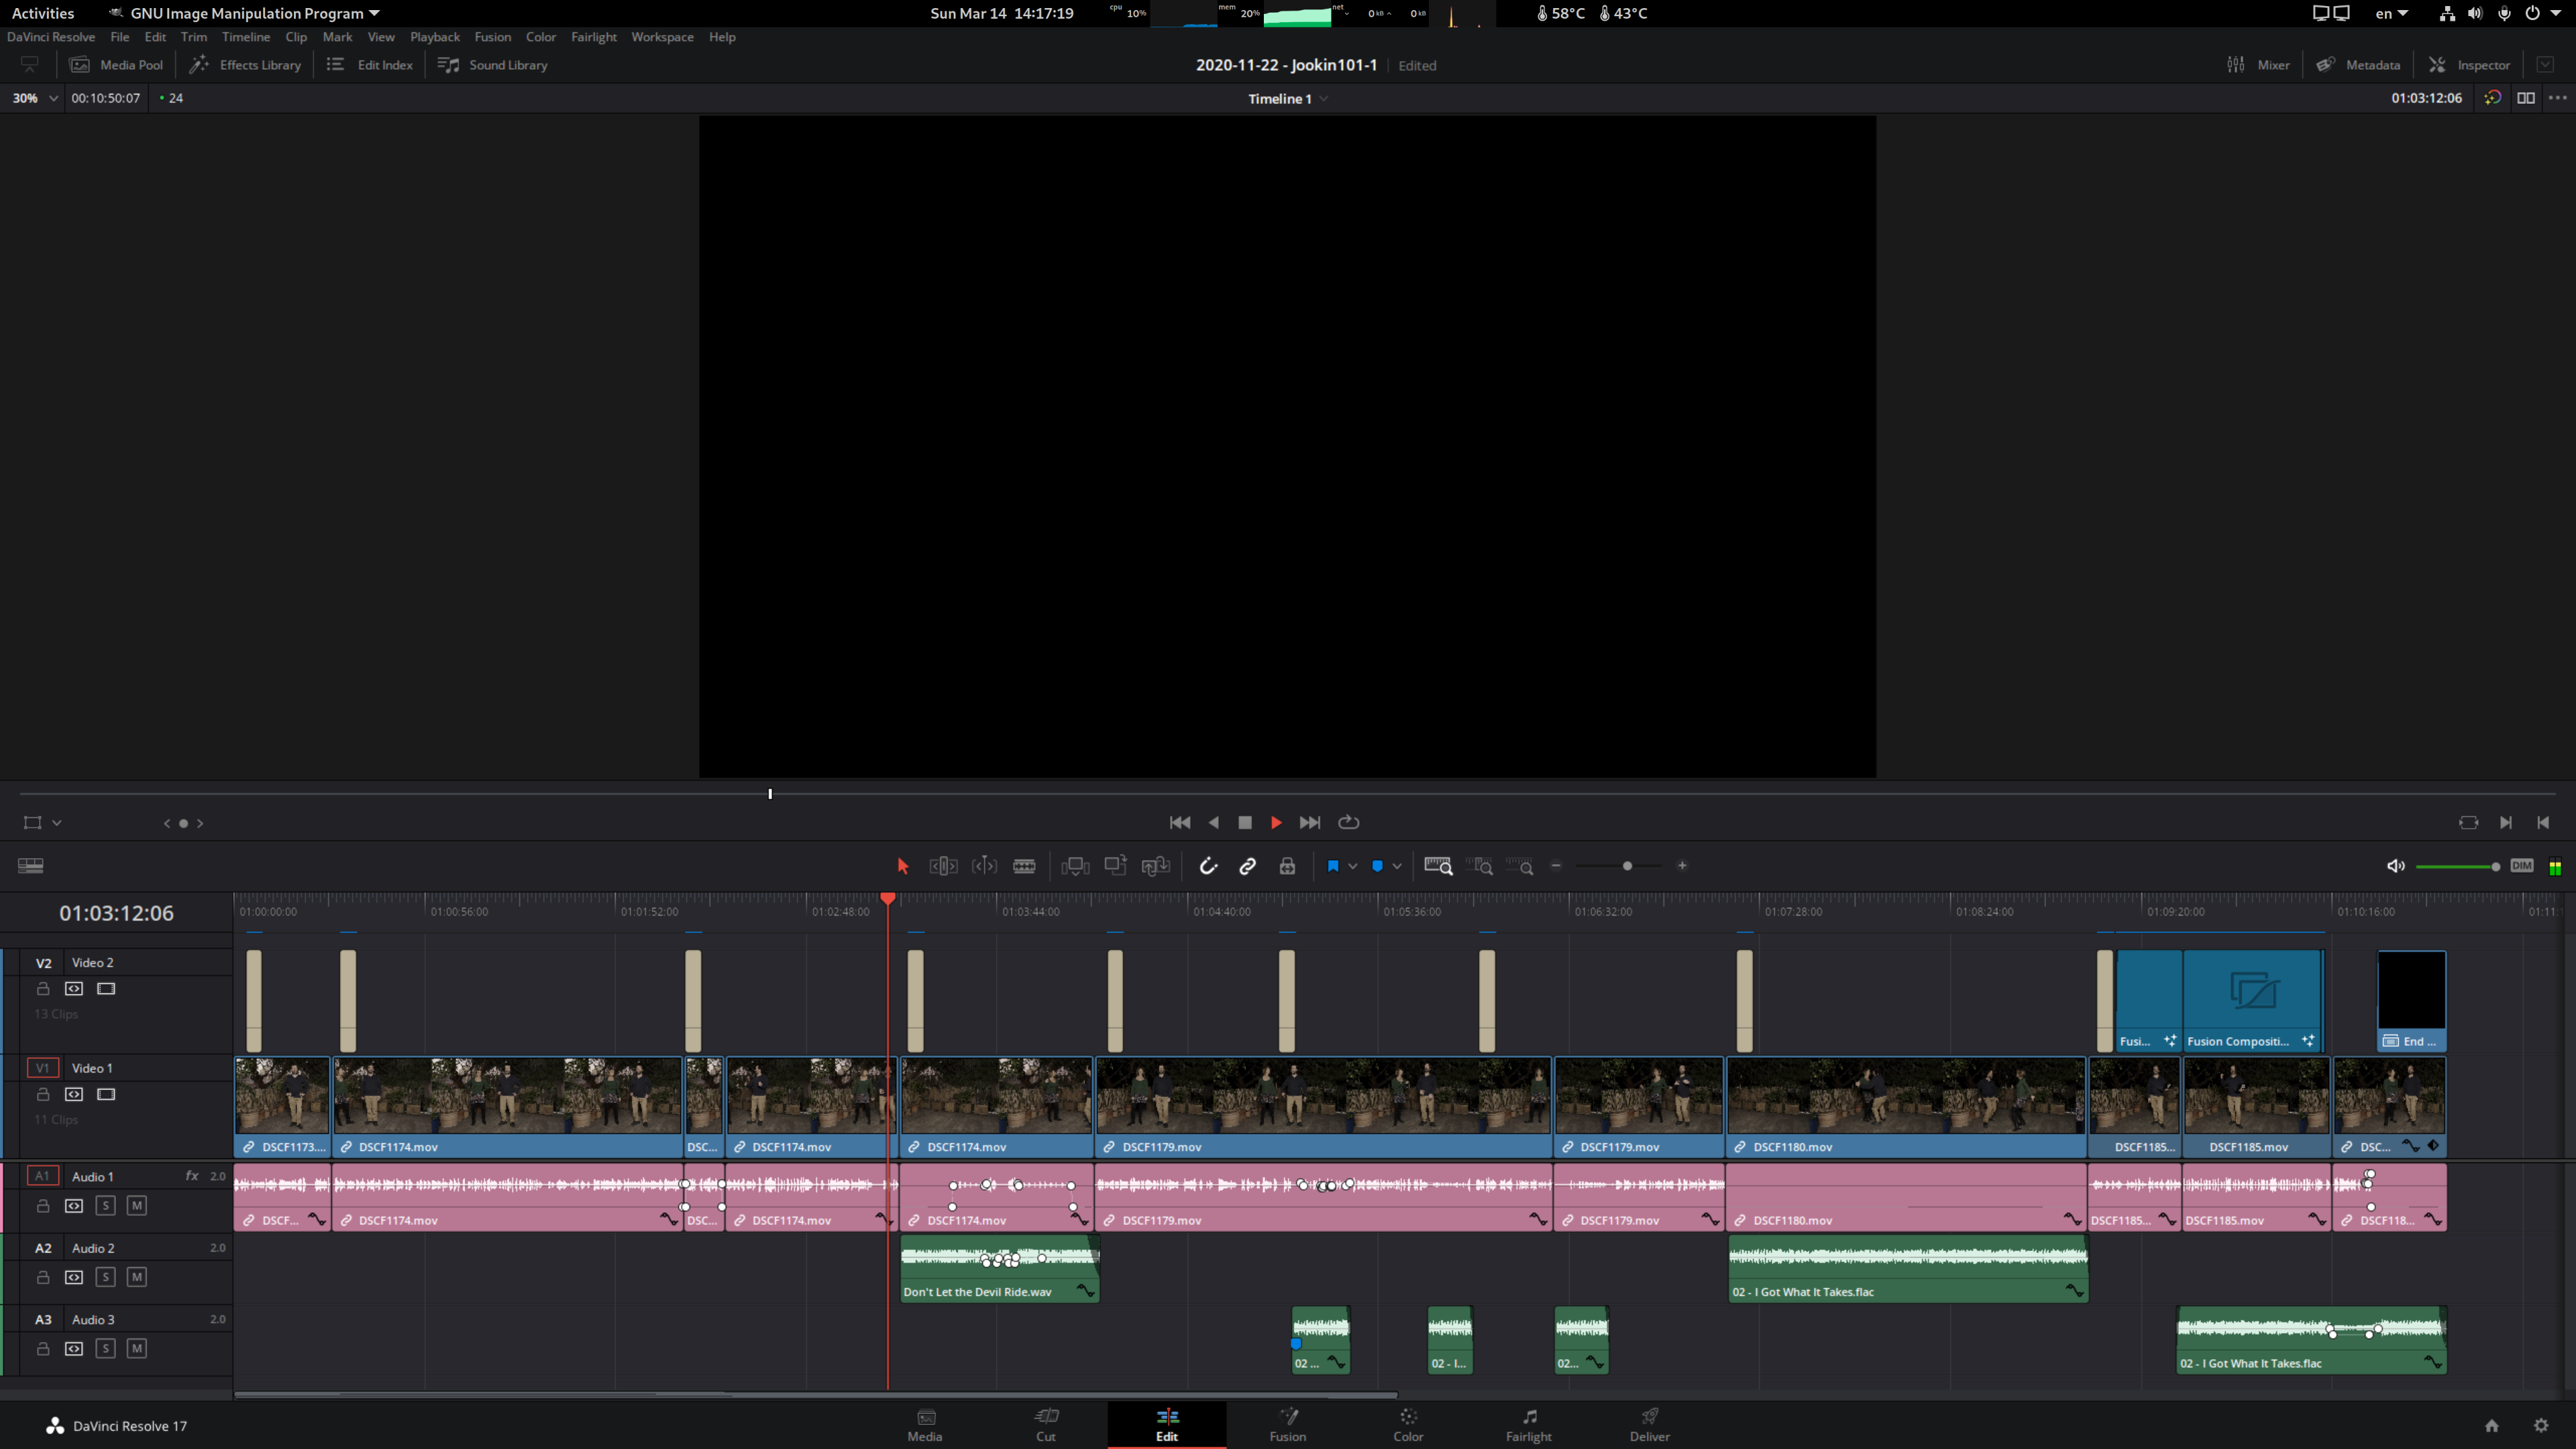Mute the Audio 1 track

click(137, 1206)
